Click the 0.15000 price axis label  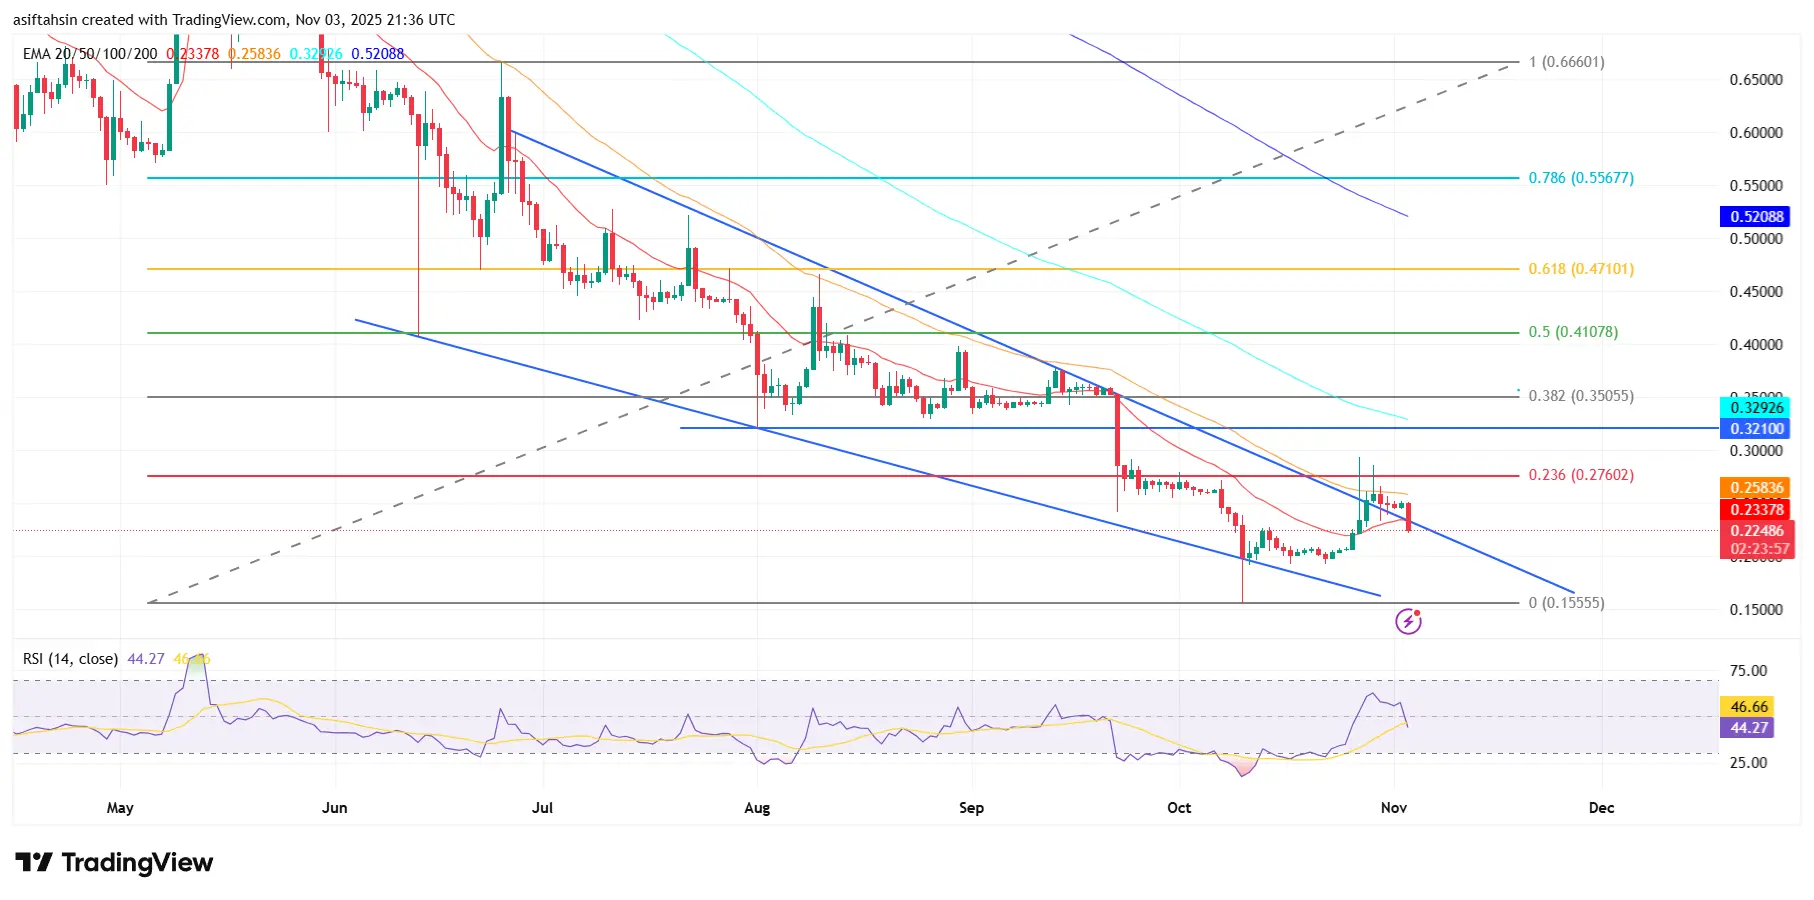[x=1756, y=610]
